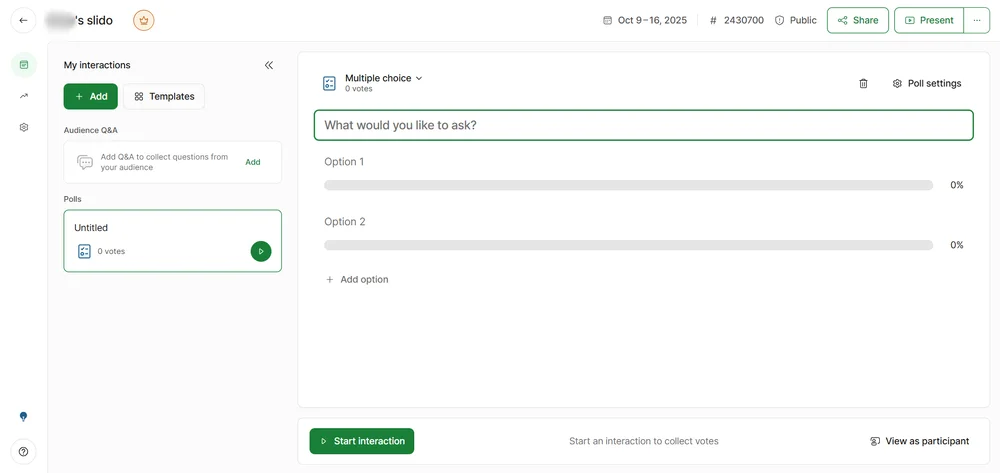Open the analytics sidebar icon
The height and width of the screenshot is (473, 1000).
coord(24,96)
